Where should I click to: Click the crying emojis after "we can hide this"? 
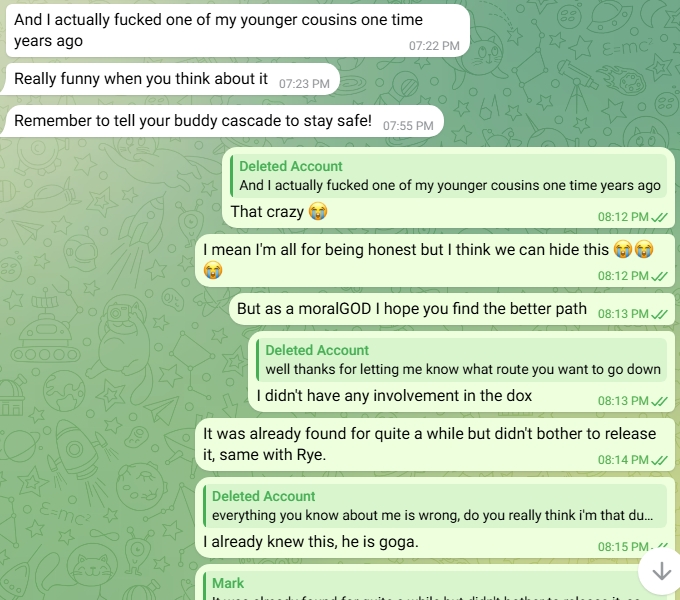coord(634,248)
